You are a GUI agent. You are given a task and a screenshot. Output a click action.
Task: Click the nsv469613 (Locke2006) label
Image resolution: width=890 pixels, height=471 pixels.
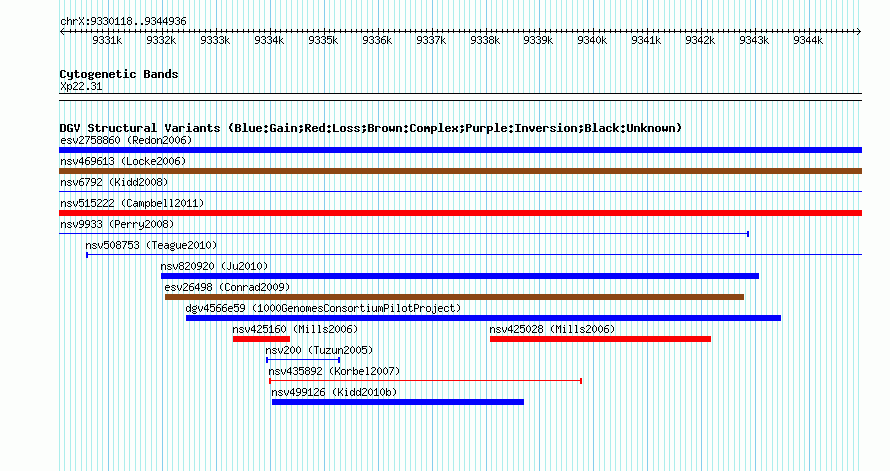123,161
